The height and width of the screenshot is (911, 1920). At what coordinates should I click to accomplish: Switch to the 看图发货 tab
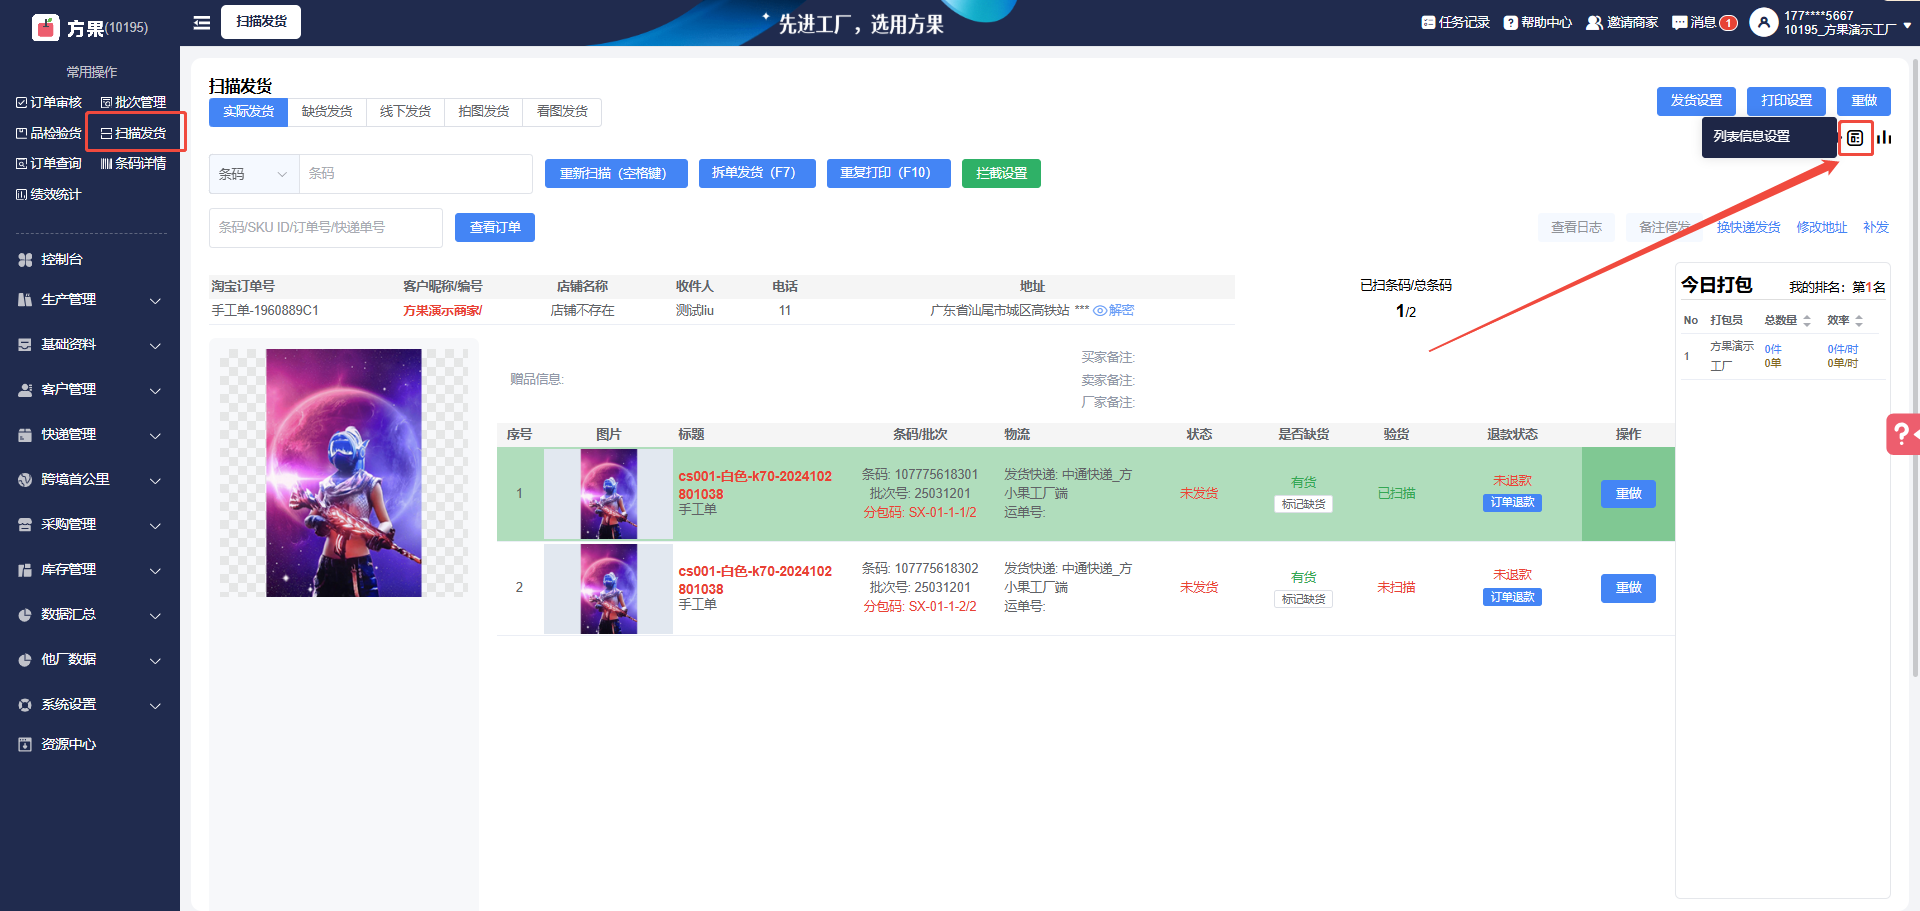pyautogui.click(x=562, y=112)
